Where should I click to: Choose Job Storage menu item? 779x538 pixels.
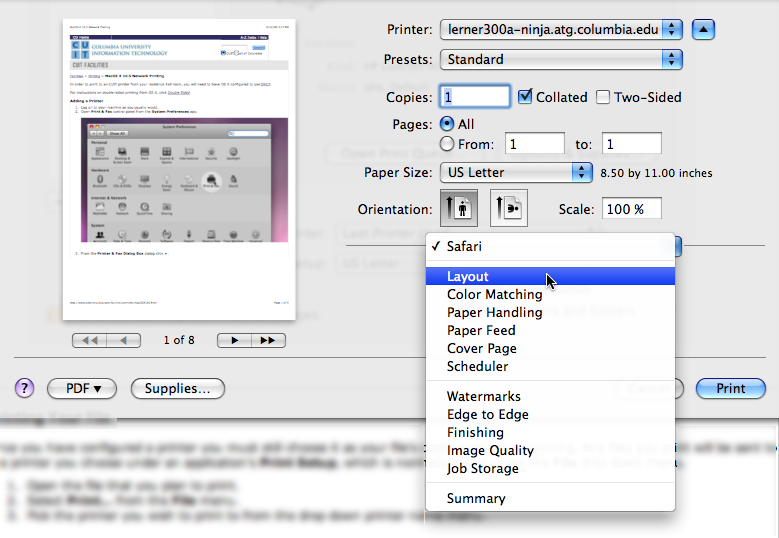(x=550, y=468)
